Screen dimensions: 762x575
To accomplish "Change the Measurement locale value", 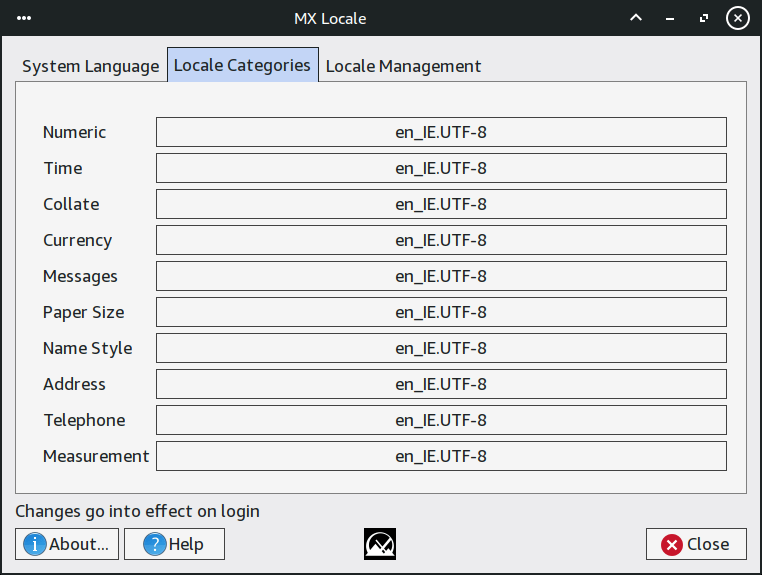I will pyautogui.click(x=441, y=456).
